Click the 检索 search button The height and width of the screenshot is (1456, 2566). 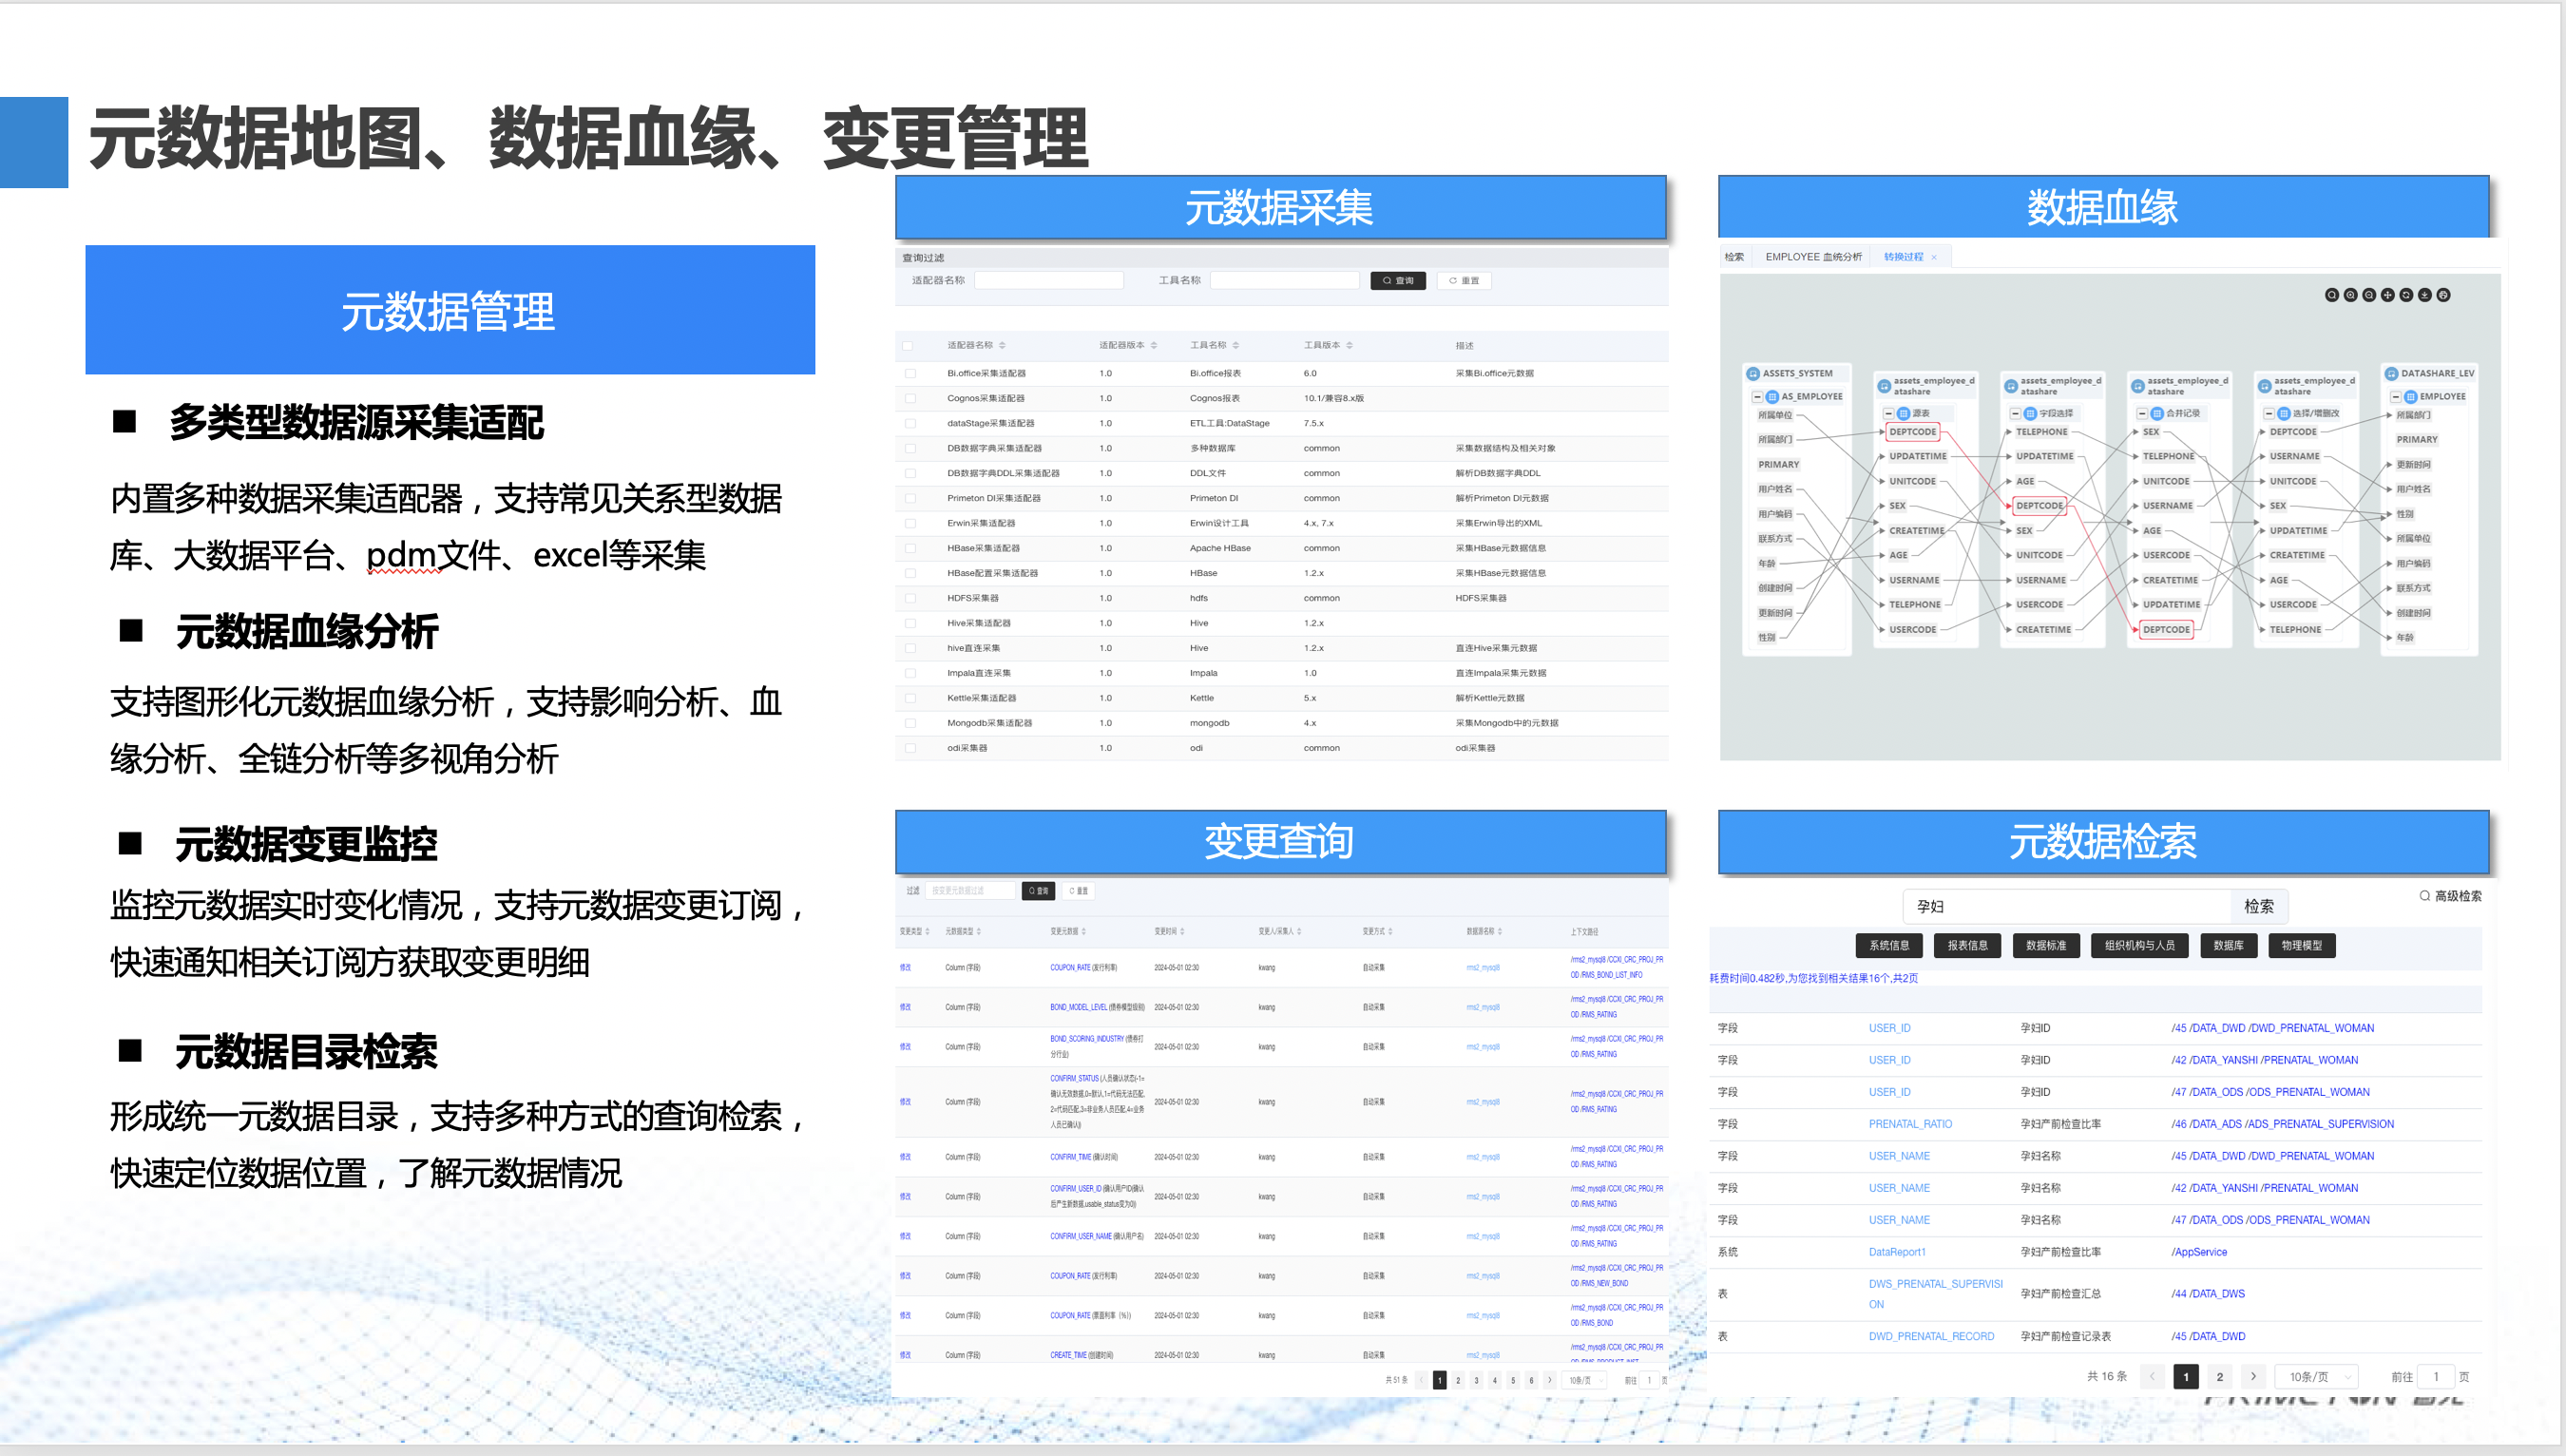pyautogui.click(x=2258, y=906)
